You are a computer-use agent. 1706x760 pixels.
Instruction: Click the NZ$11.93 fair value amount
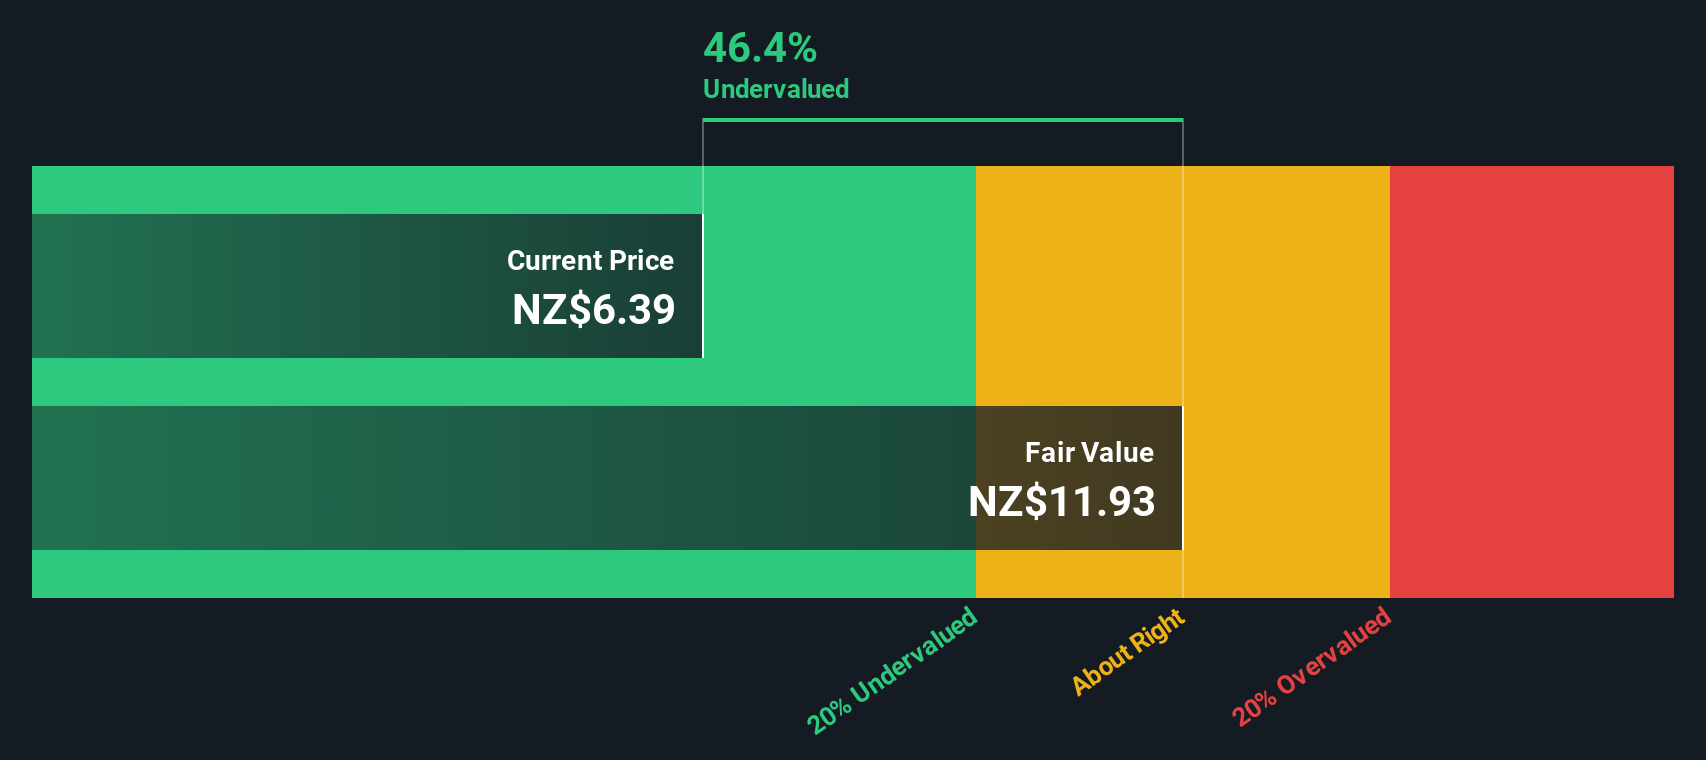click(1061, 502)
